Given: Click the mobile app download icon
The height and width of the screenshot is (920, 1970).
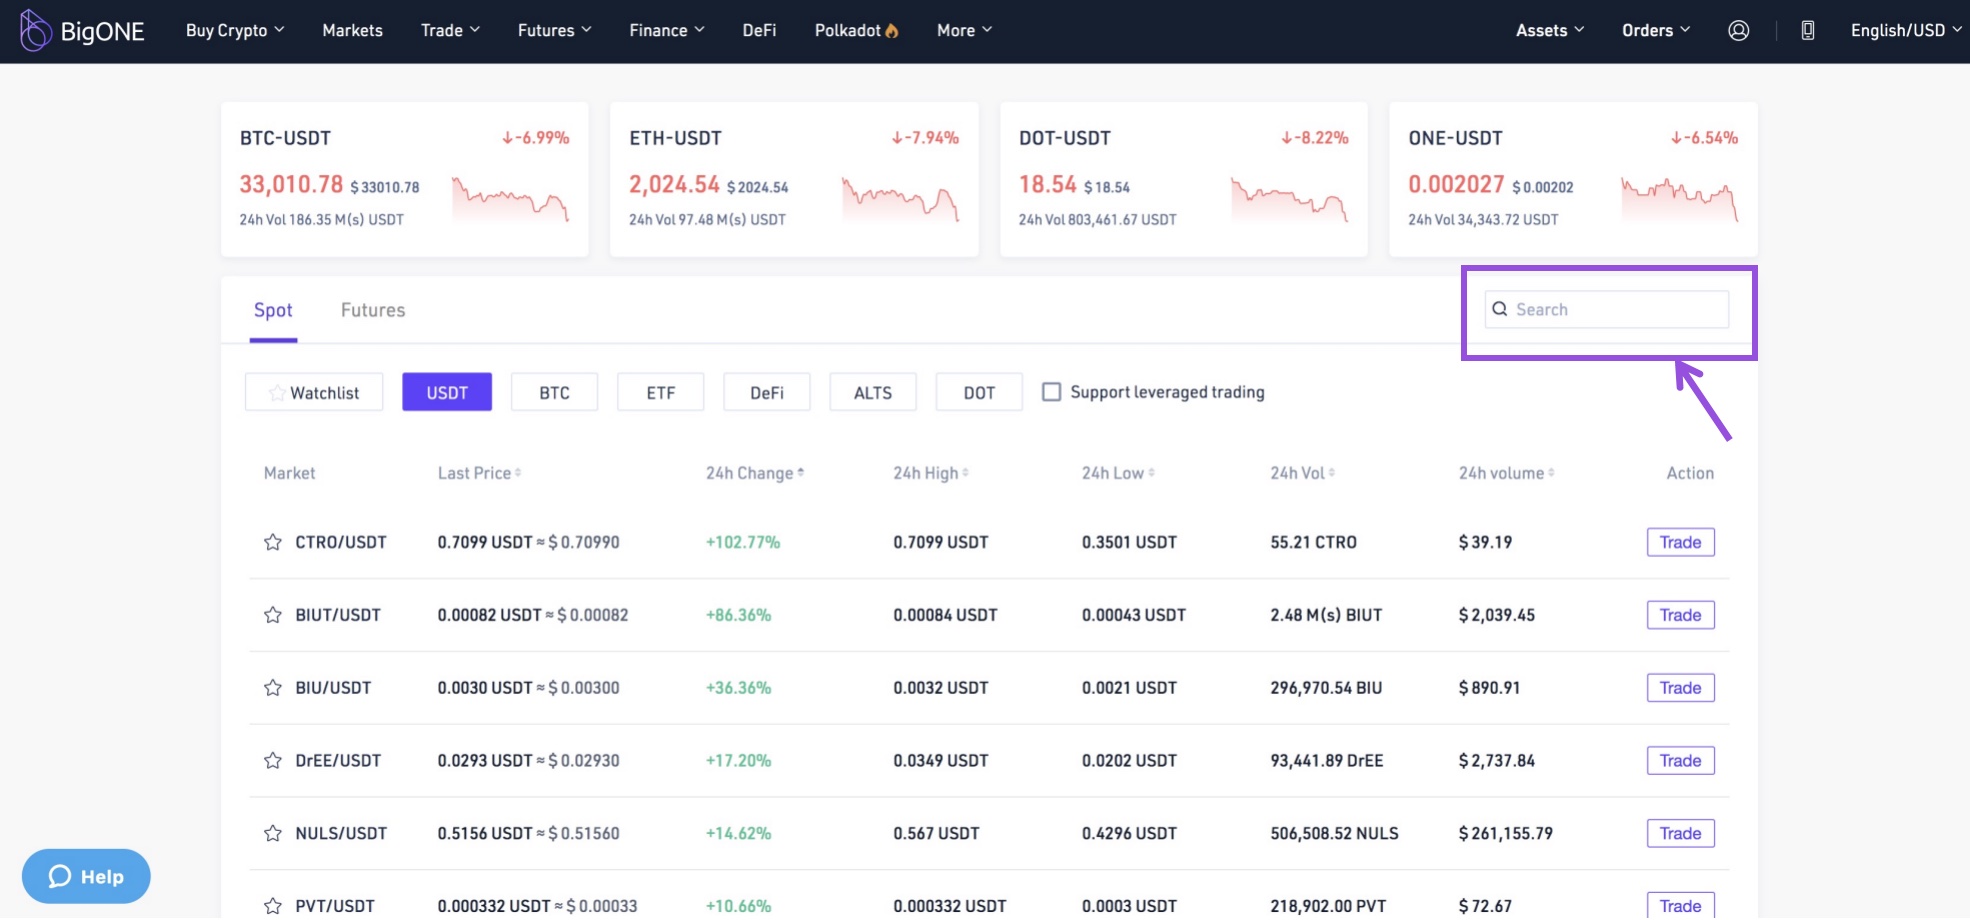Looking at the screenshot, I should click(x=1807, y=31).
